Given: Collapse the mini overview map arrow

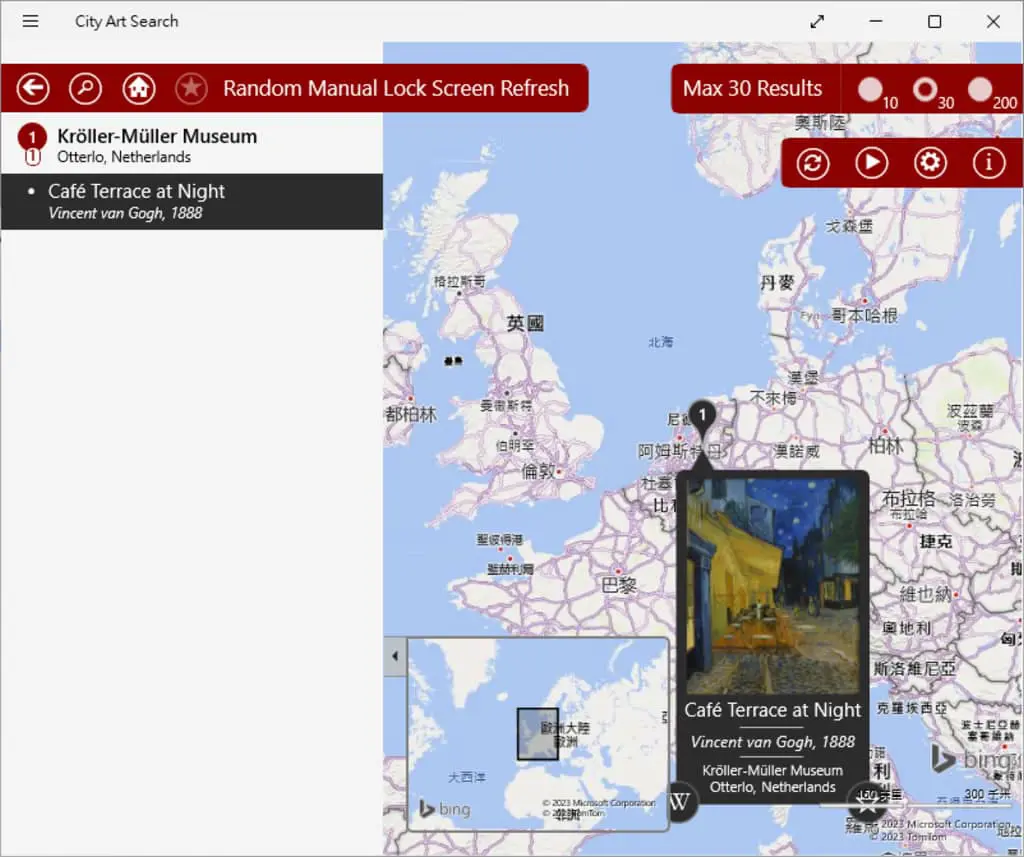Looking at the screenshot, I should (x=395, y=656).
